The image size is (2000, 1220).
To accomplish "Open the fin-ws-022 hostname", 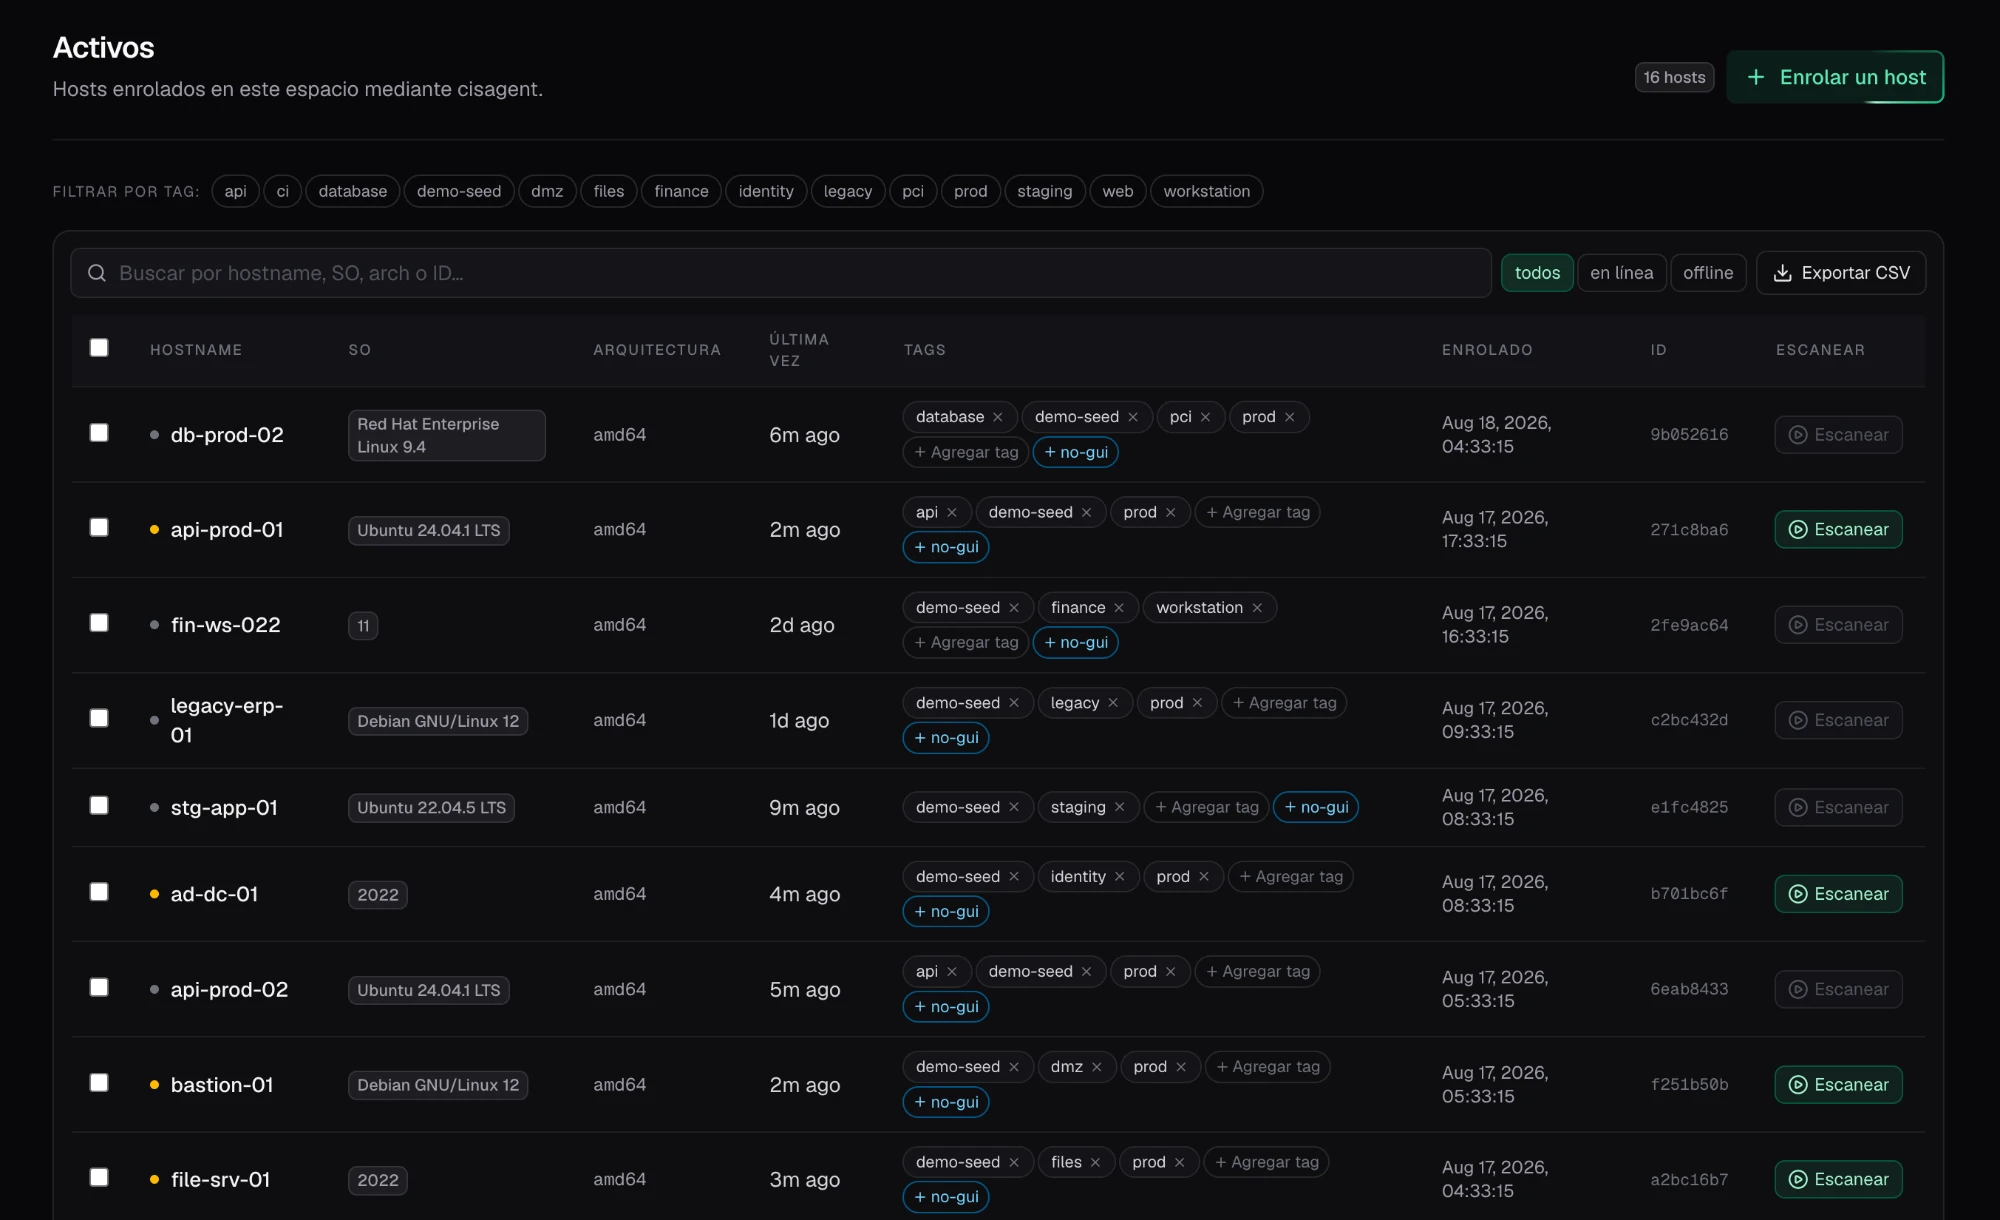I will coord(225,625).
